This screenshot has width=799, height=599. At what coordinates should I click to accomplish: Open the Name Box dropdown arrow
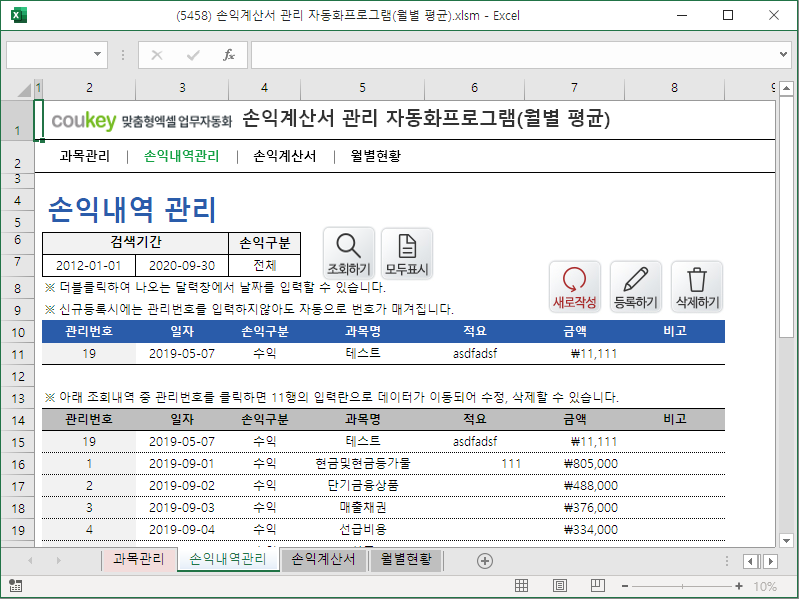pyautogui.click(x=97, y=54)
